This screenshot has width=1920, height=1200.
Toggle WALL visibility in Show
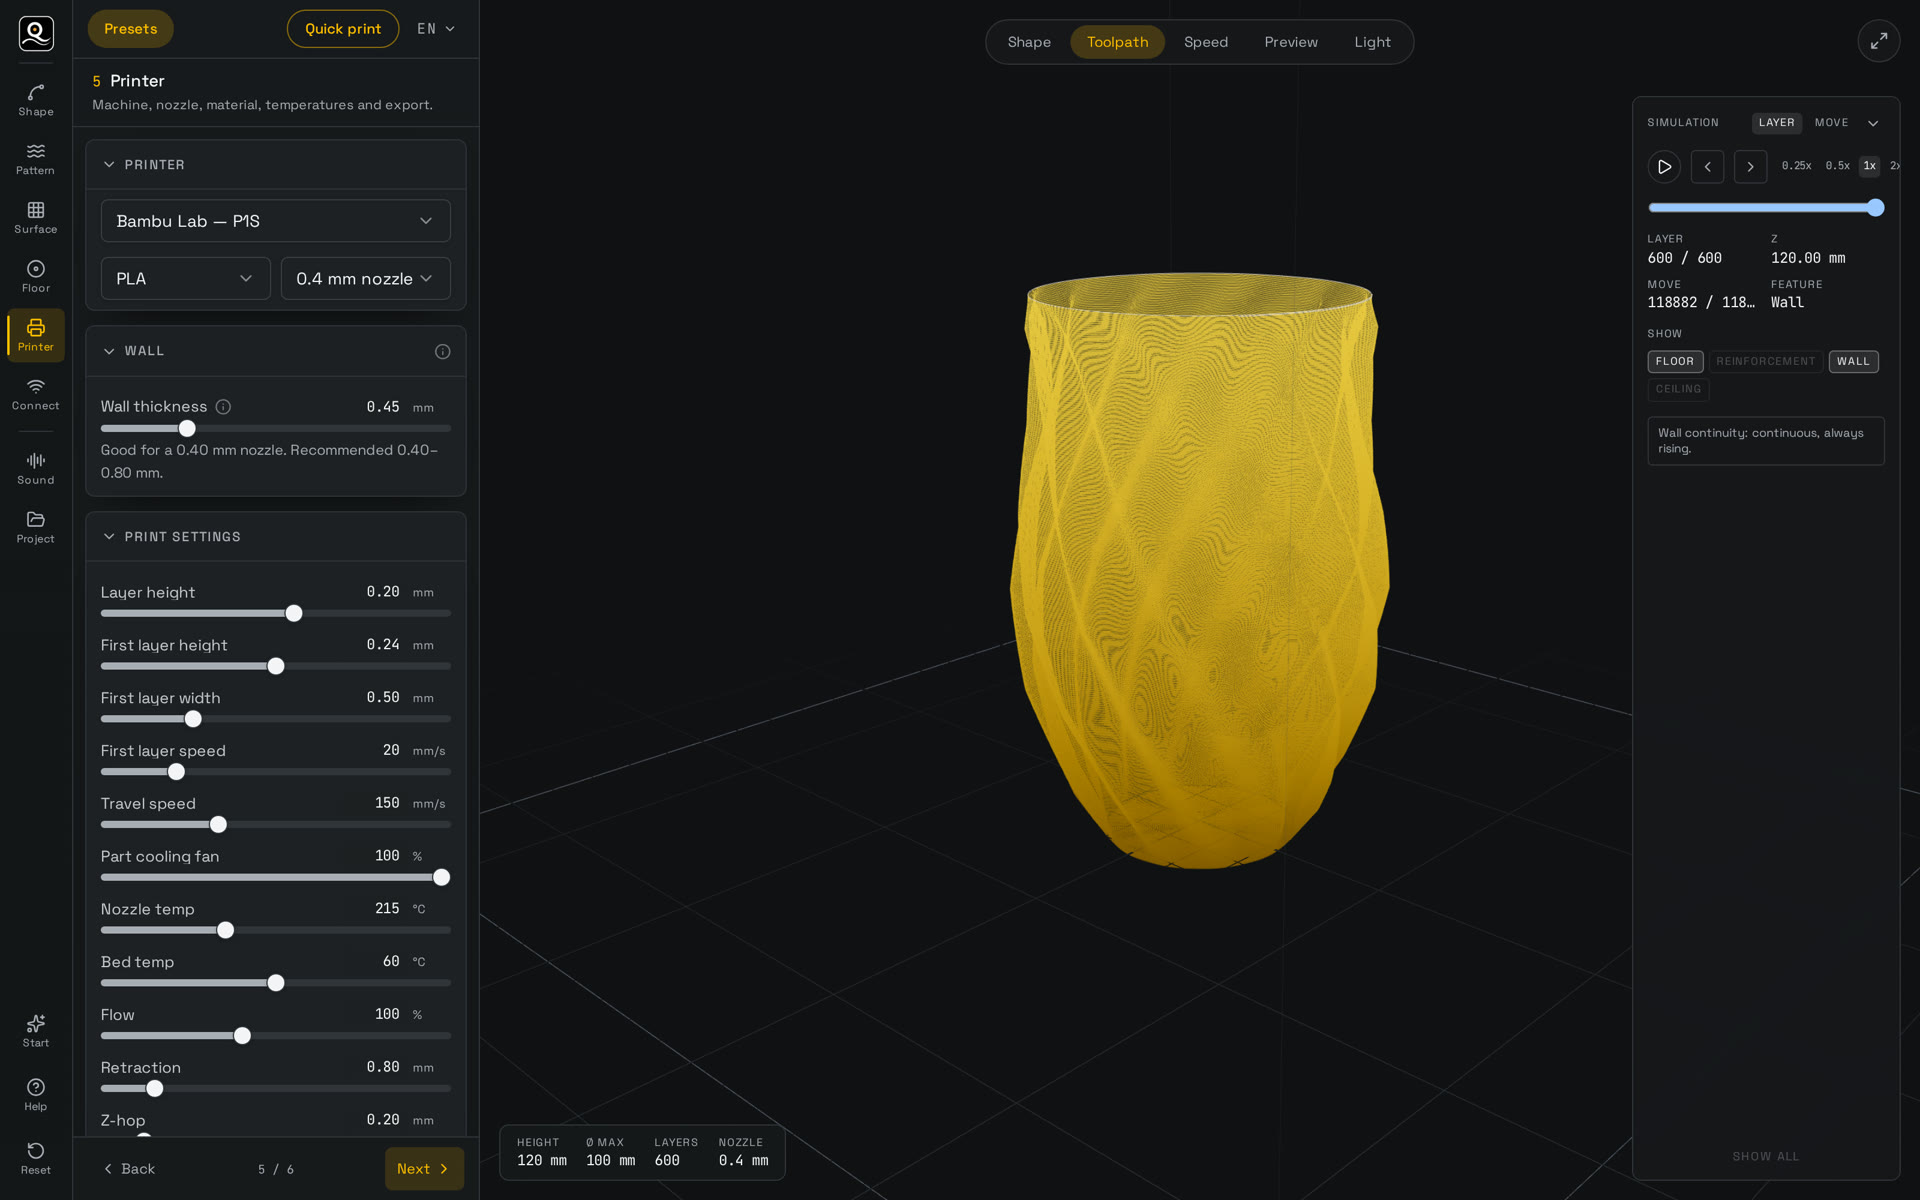tap(1853, 362)
